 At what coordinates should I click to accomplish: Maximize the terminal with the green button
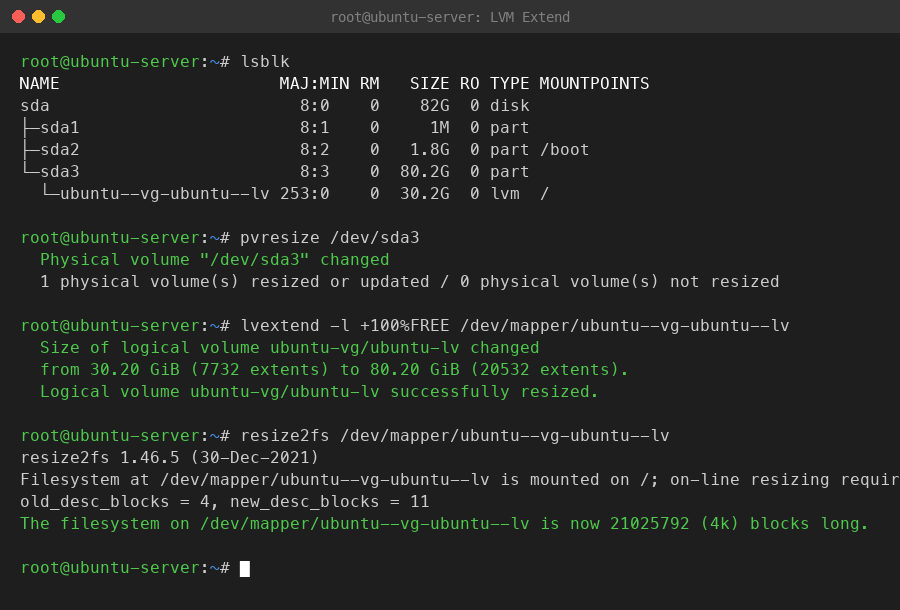(x=58, y=17)
